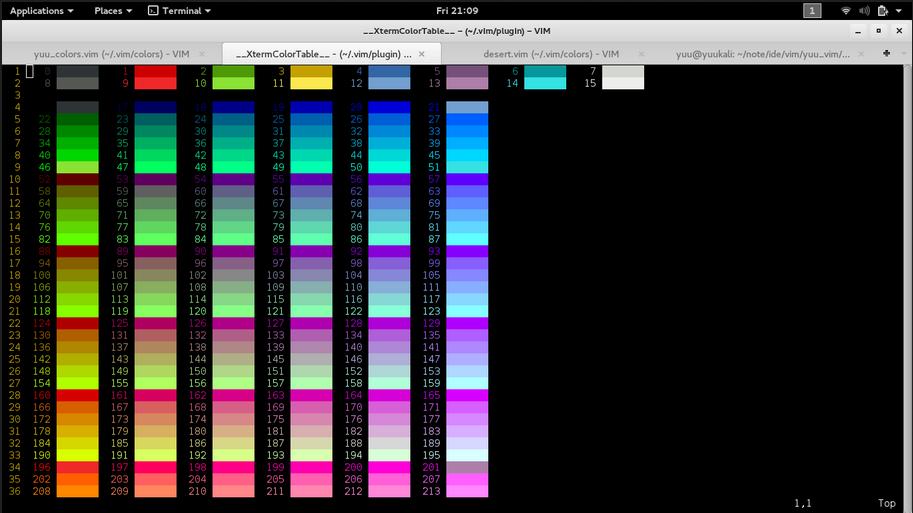Click the green swatch 10

[233, 83]
